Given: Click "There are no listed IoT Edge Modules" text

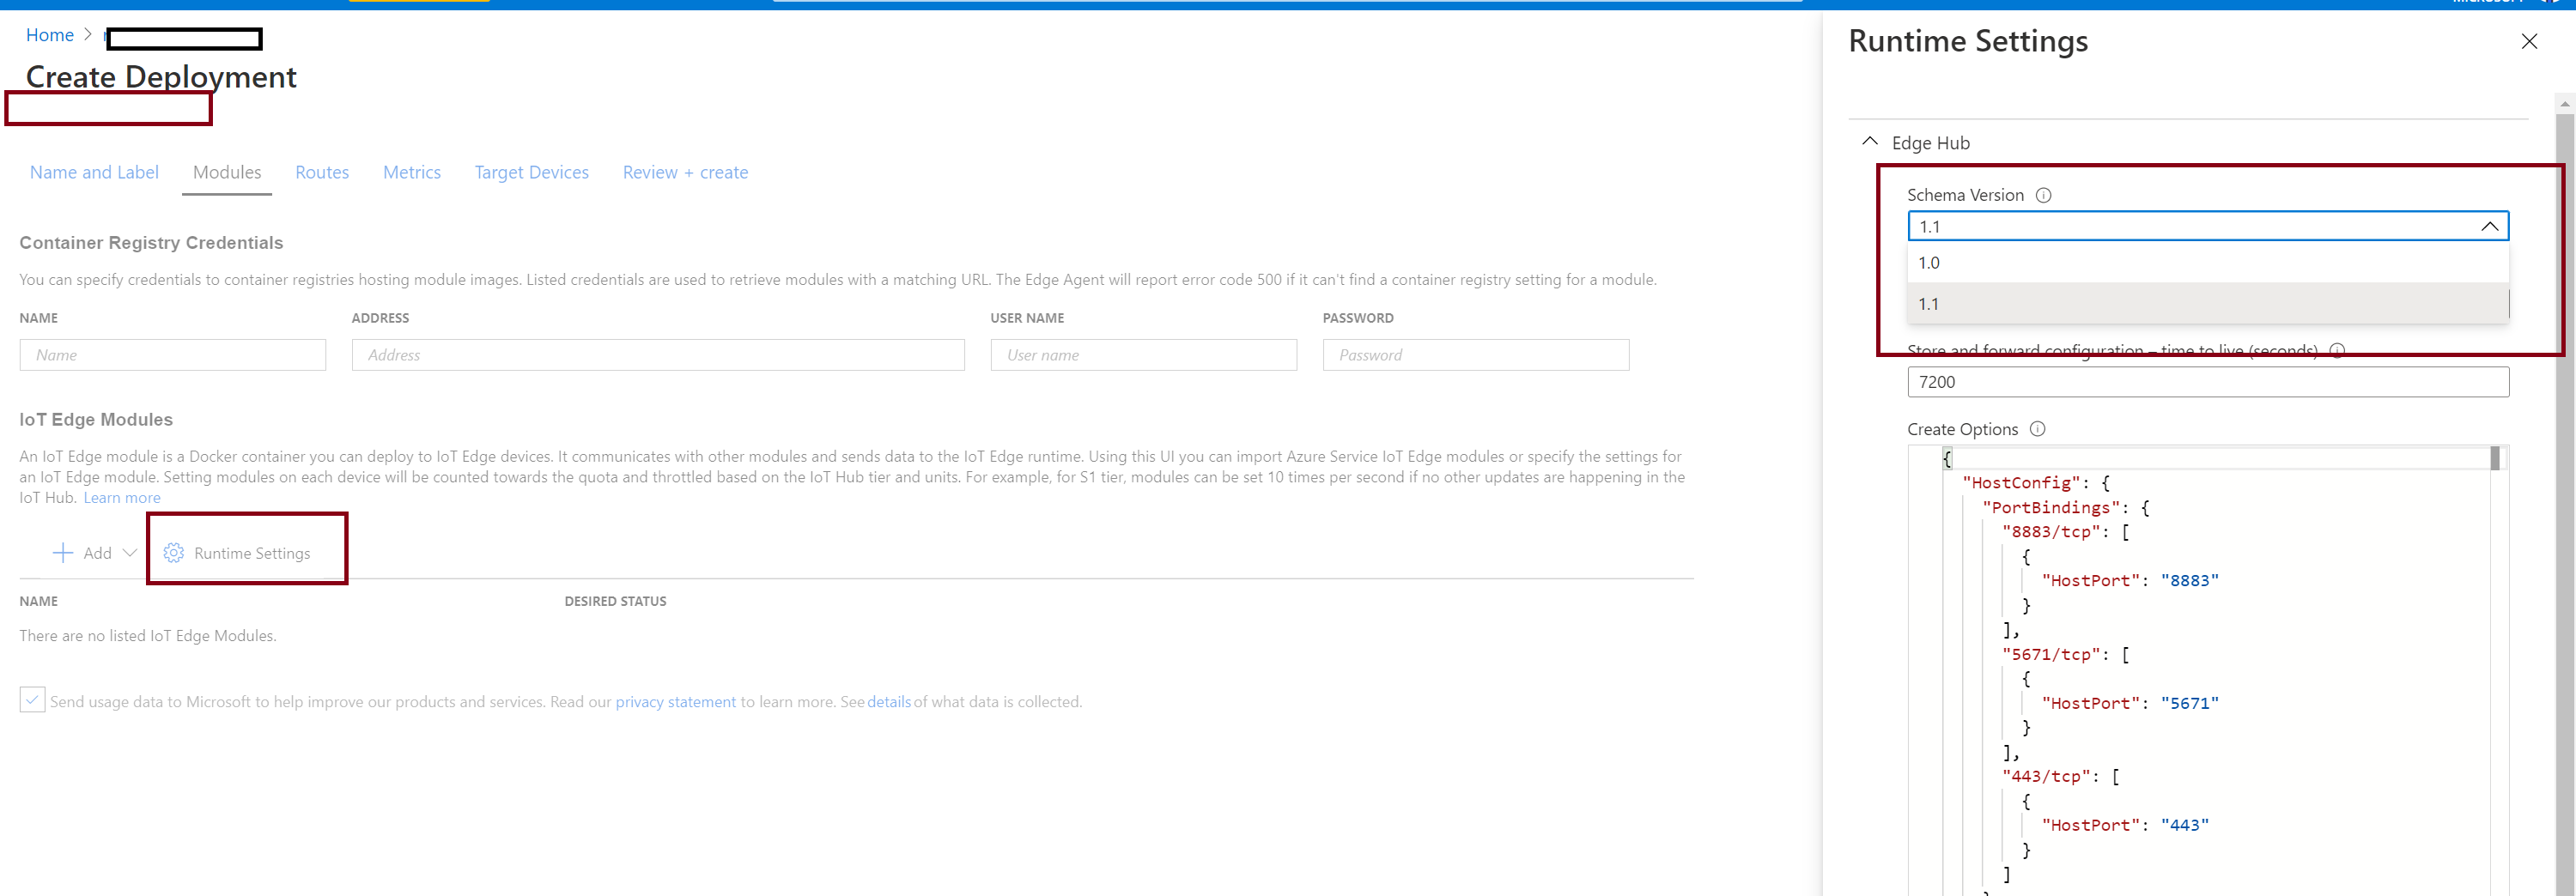Looking at the screenshot, I should (148, 636).
